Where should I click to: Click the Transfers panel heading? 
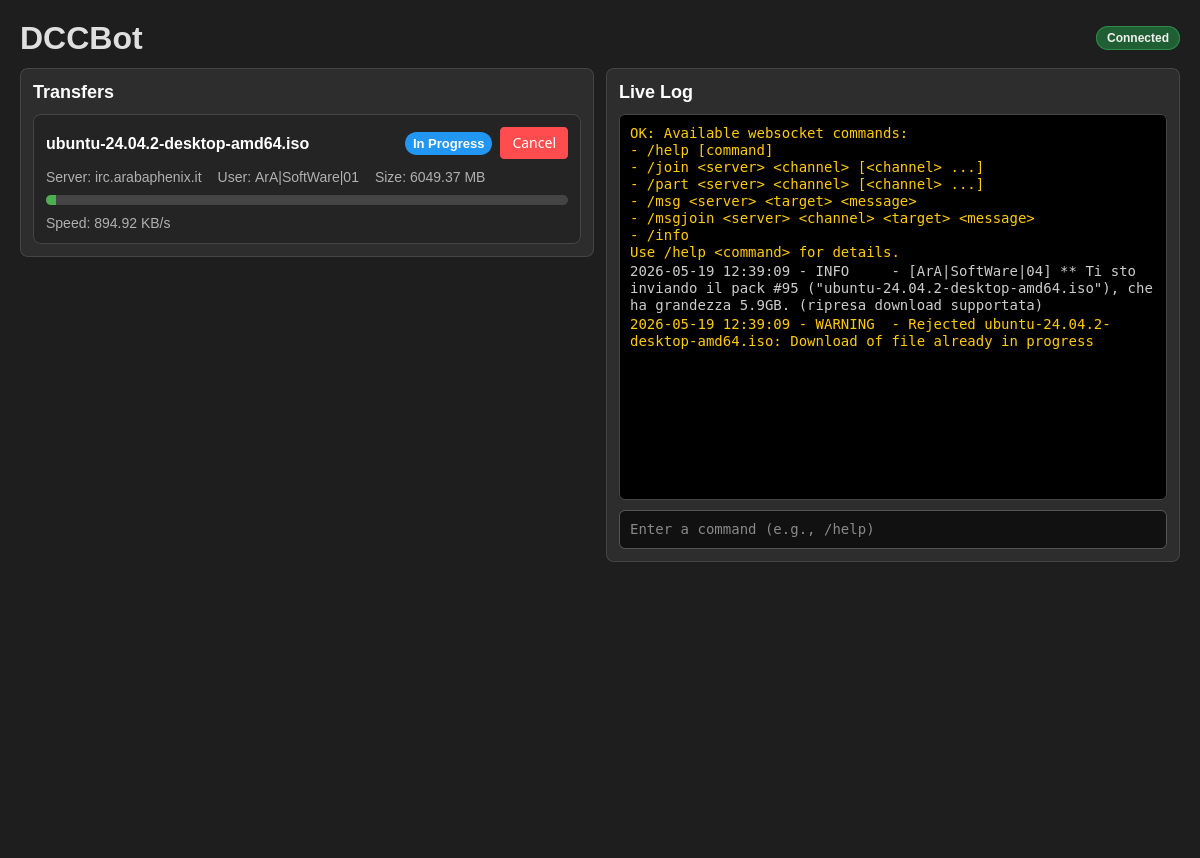73,92
